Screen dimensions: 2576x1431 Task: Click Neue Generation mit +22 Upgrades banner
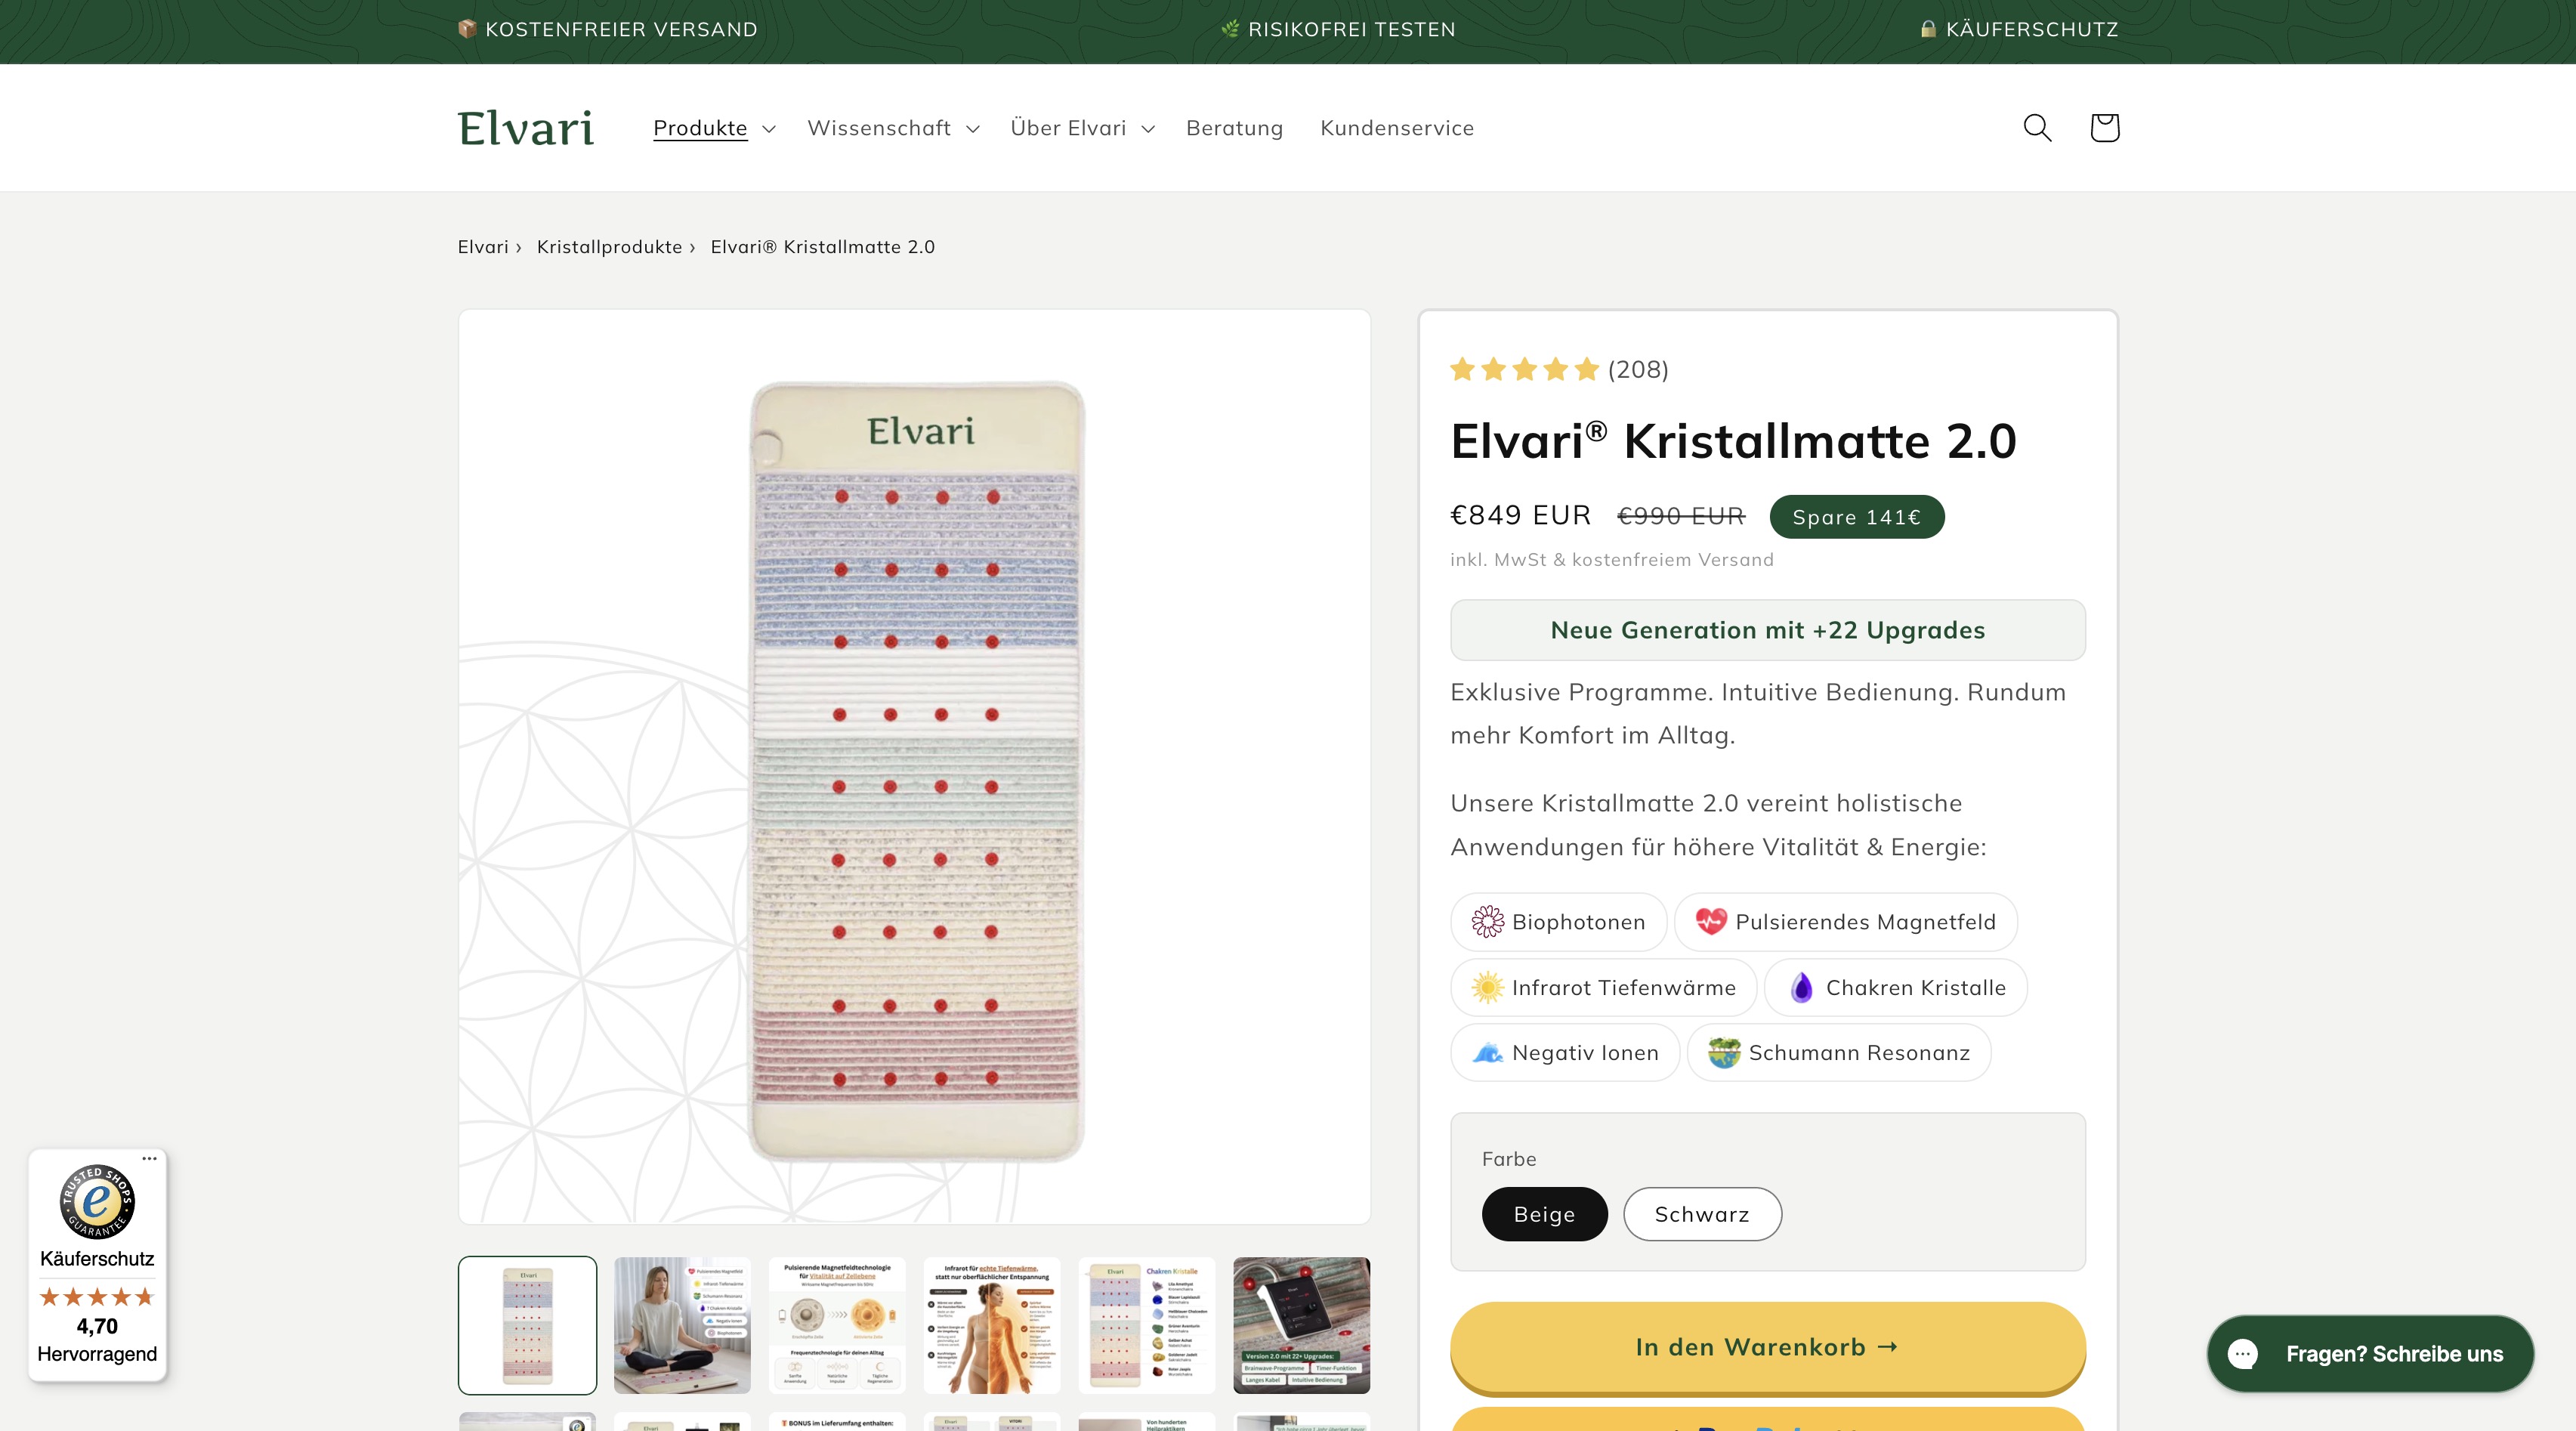pos(1767,630)
